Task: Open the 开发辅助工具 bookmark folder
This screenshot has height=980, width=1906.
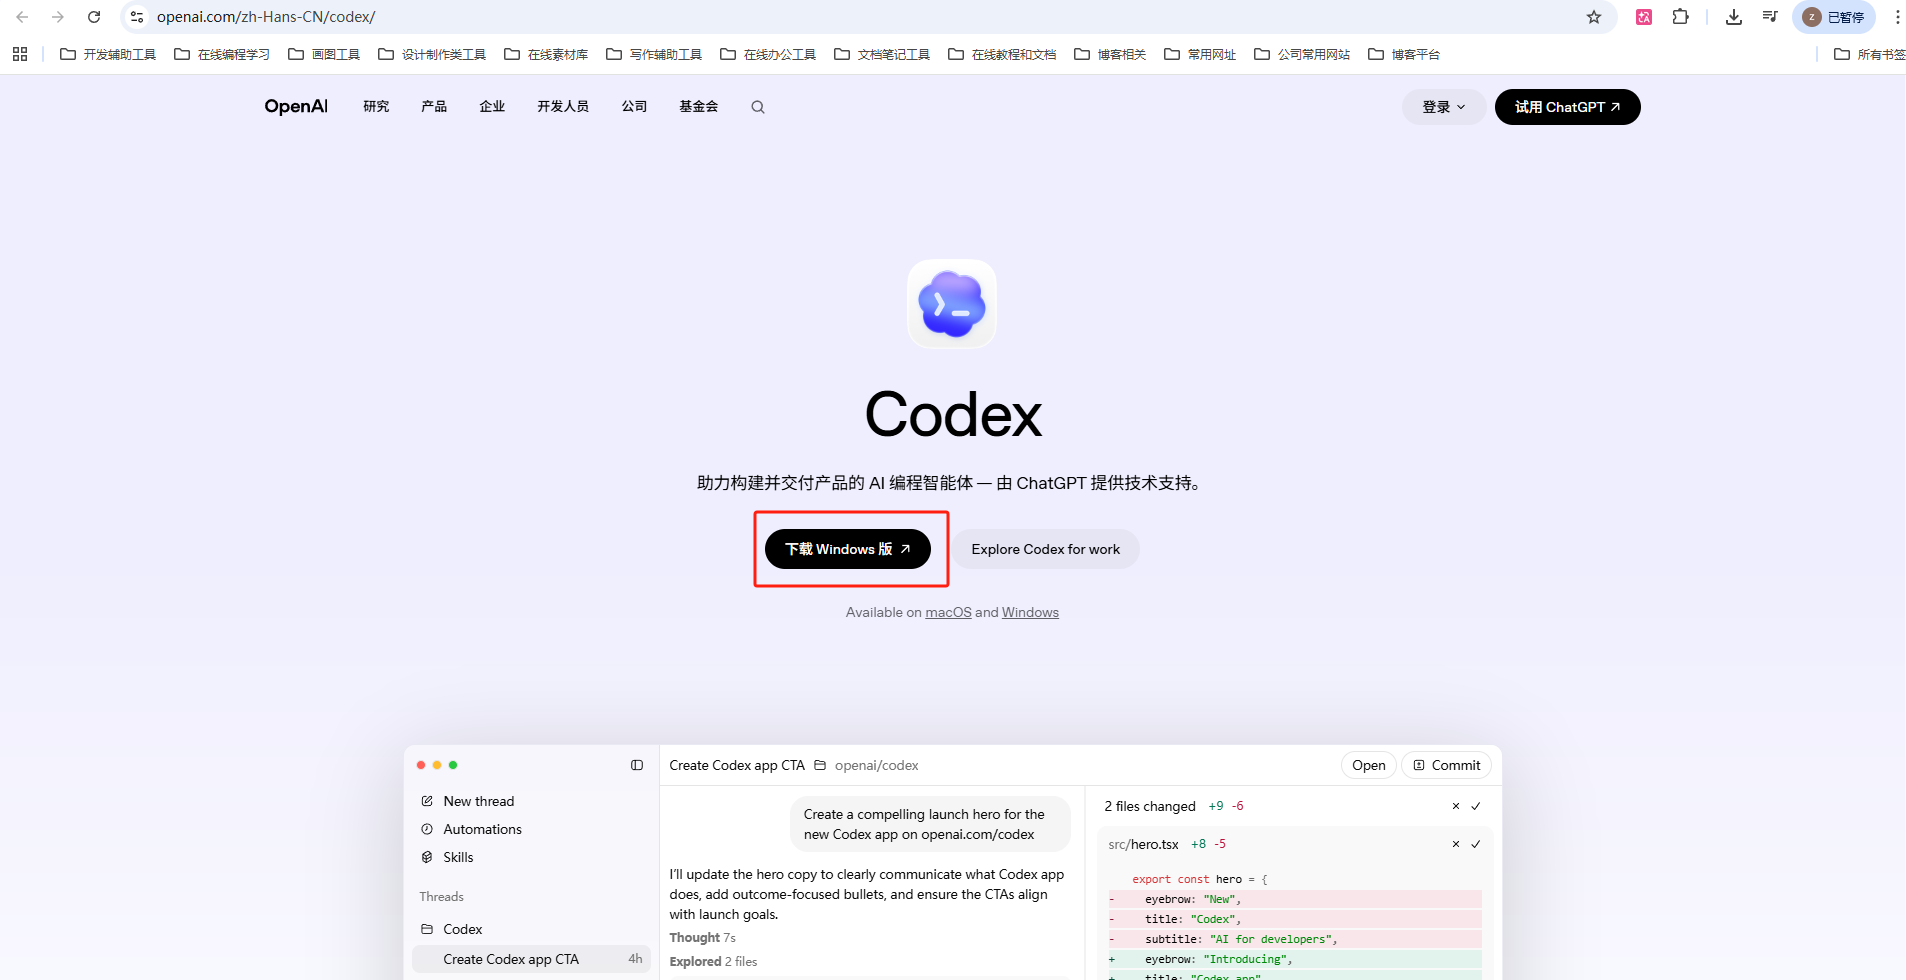Action: [x=108, y=54]
